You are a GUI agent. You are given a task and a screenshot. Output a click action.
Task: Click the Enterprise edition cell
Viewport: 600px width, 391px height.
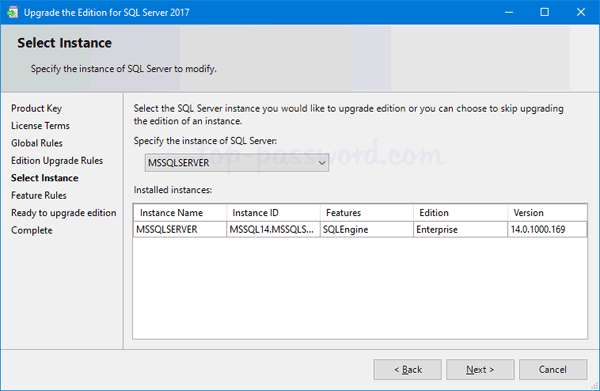tap(460, 229)
